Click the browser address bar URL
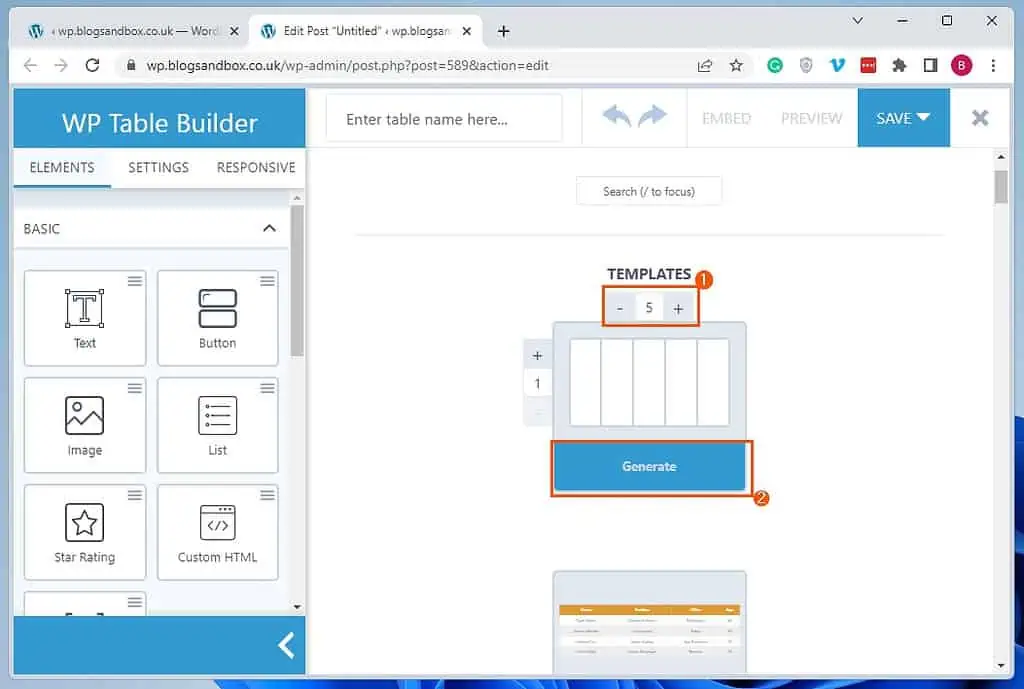1024x689 pixels. coord(347,65)
